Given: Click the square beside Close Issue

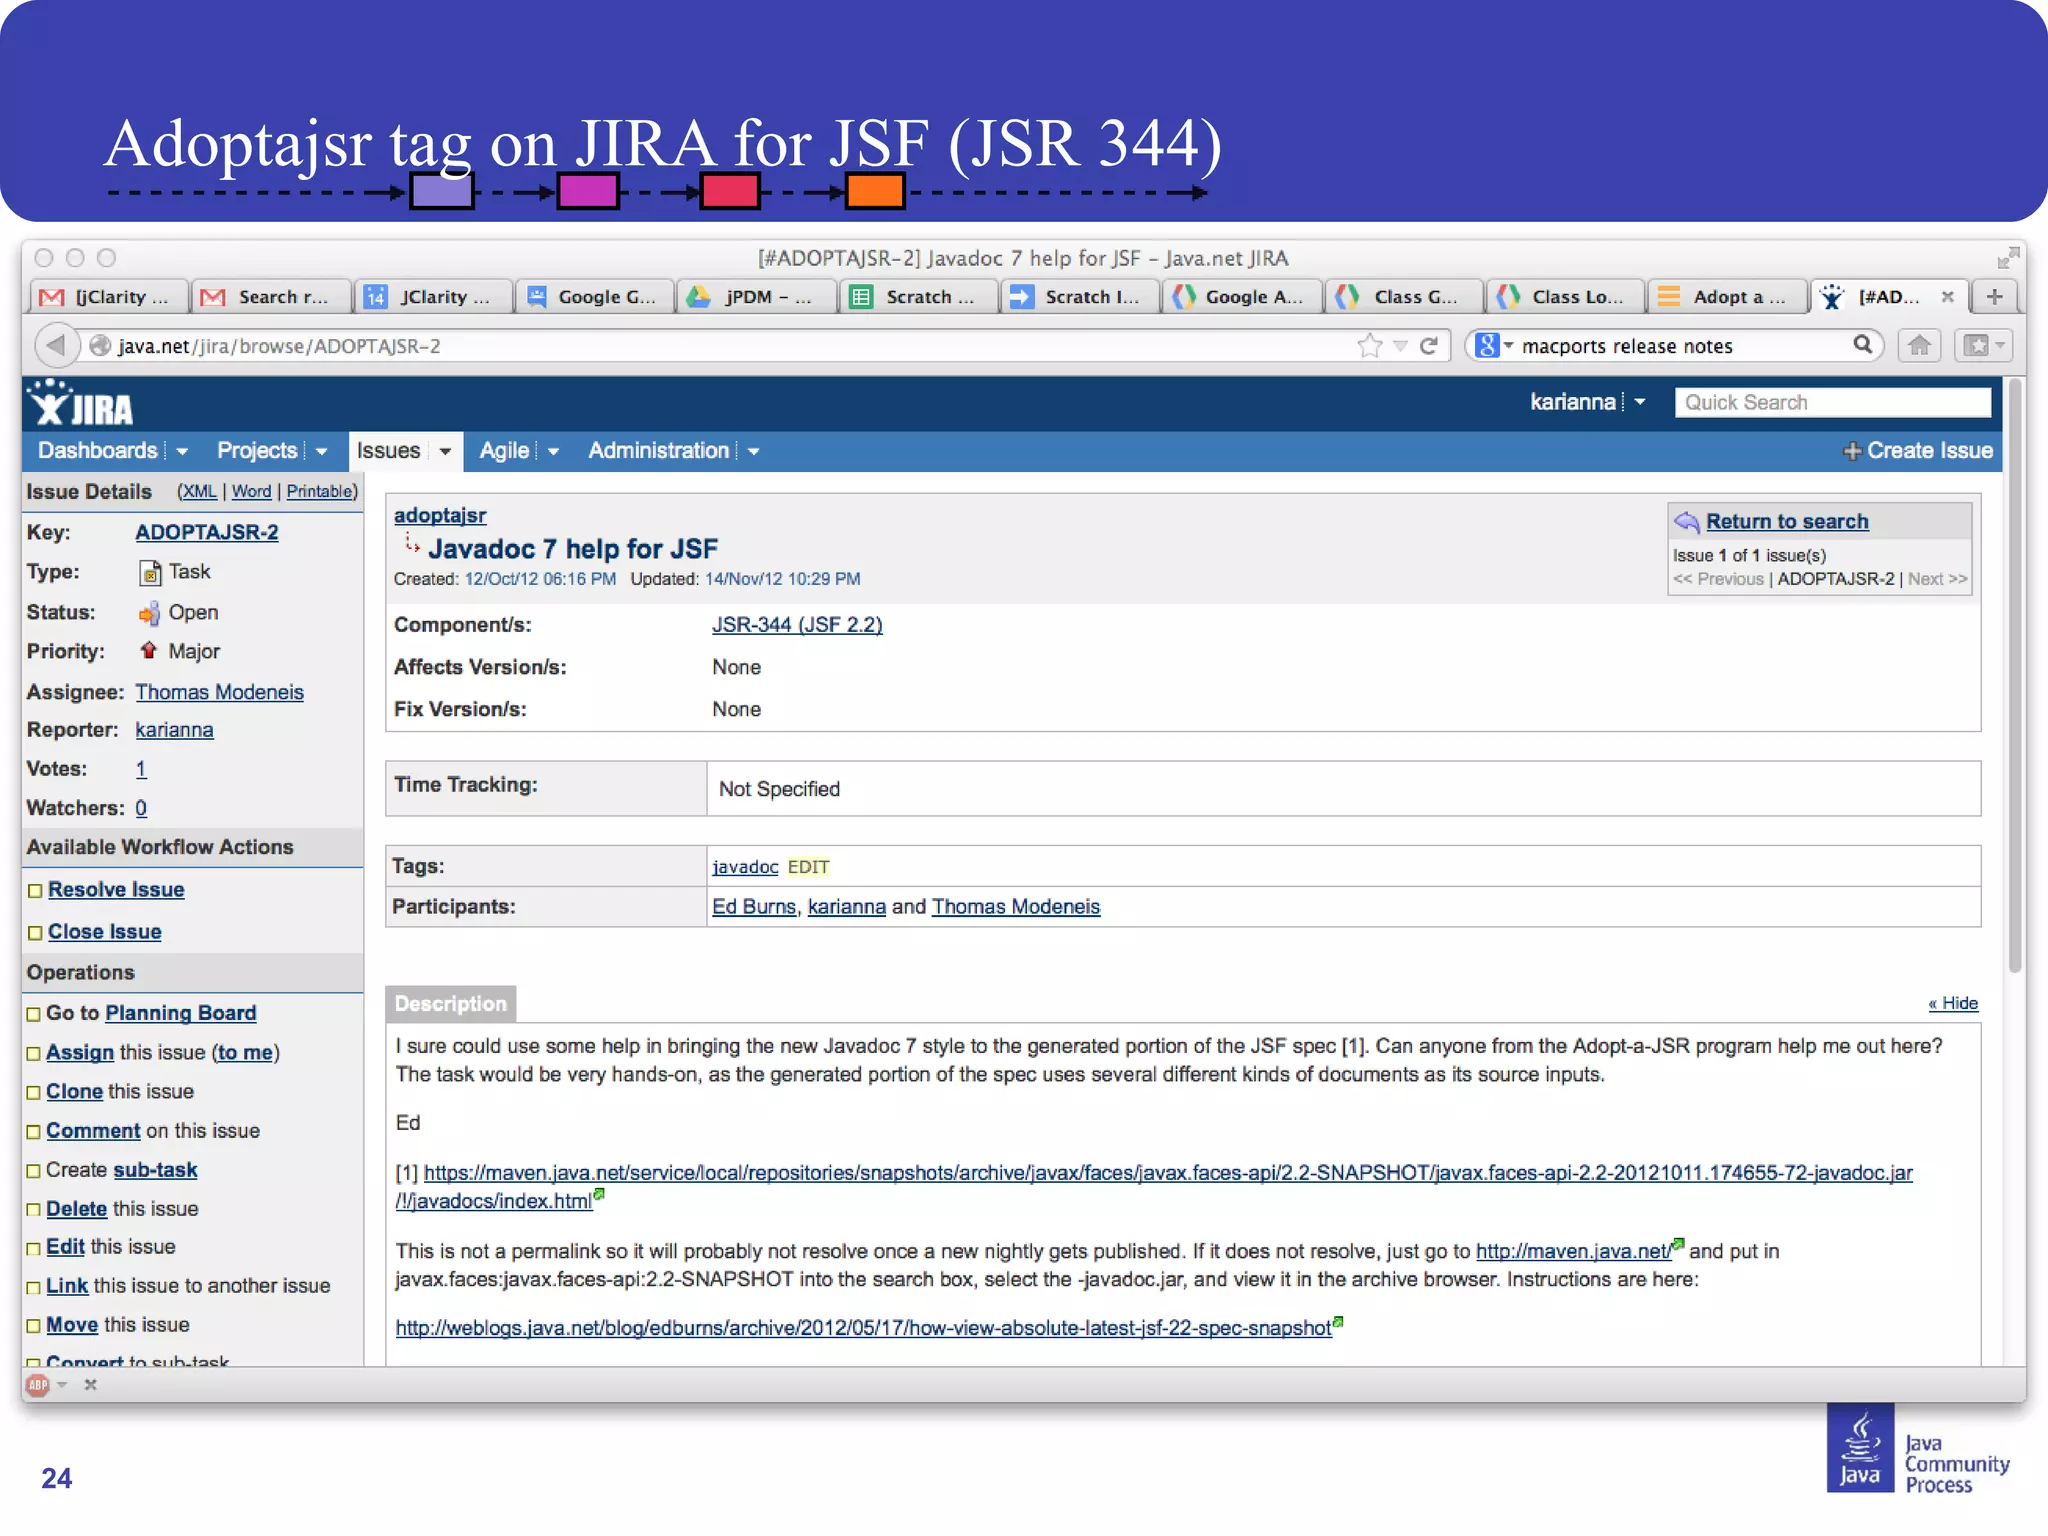Looking at the screenshot, I should (x=36, y=933).
